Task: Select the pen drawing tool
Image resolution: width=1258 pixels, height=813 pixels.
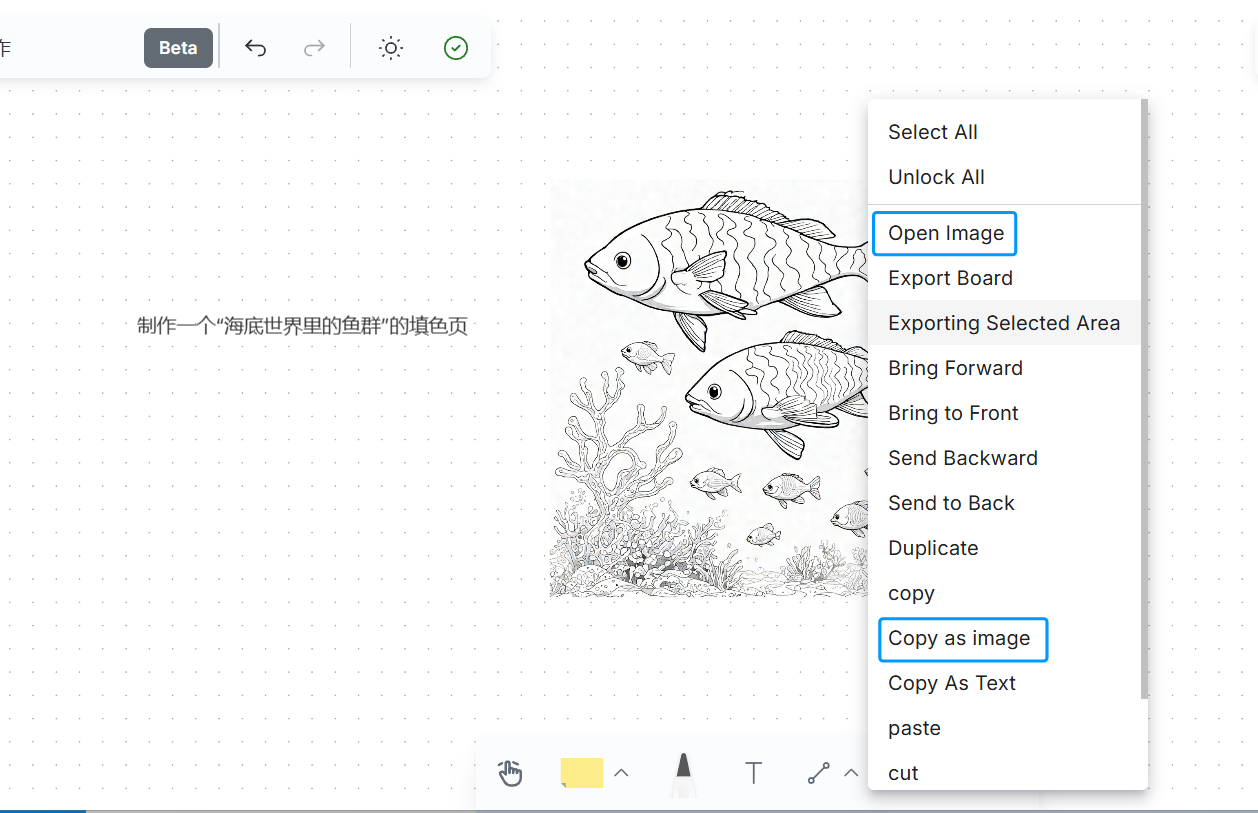Action: click(683, 774)
